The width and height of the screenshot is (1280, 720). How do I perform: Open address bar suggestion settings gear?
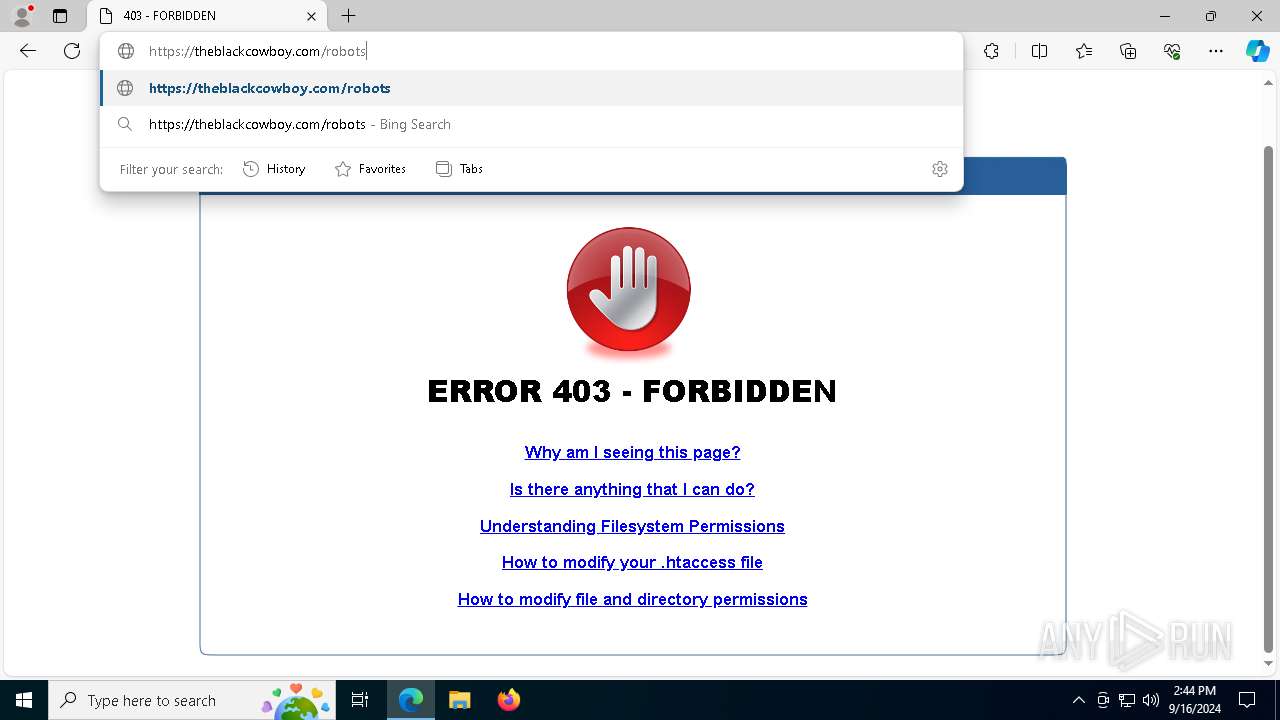click(939, 169)
